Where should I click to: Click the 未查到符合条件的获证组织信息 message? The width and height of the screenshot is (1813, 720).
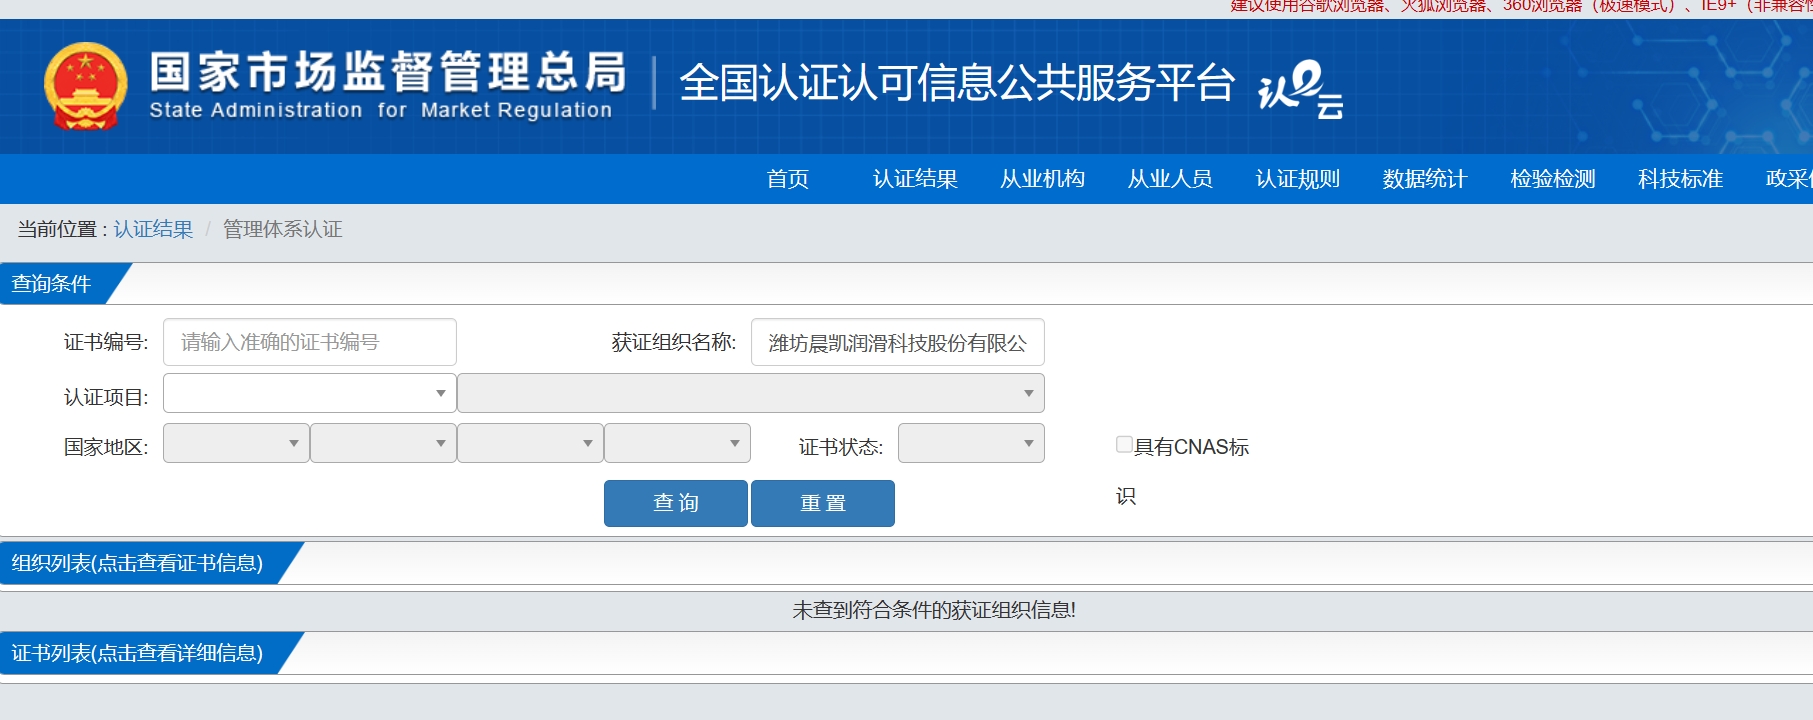(x=934, y=610)
